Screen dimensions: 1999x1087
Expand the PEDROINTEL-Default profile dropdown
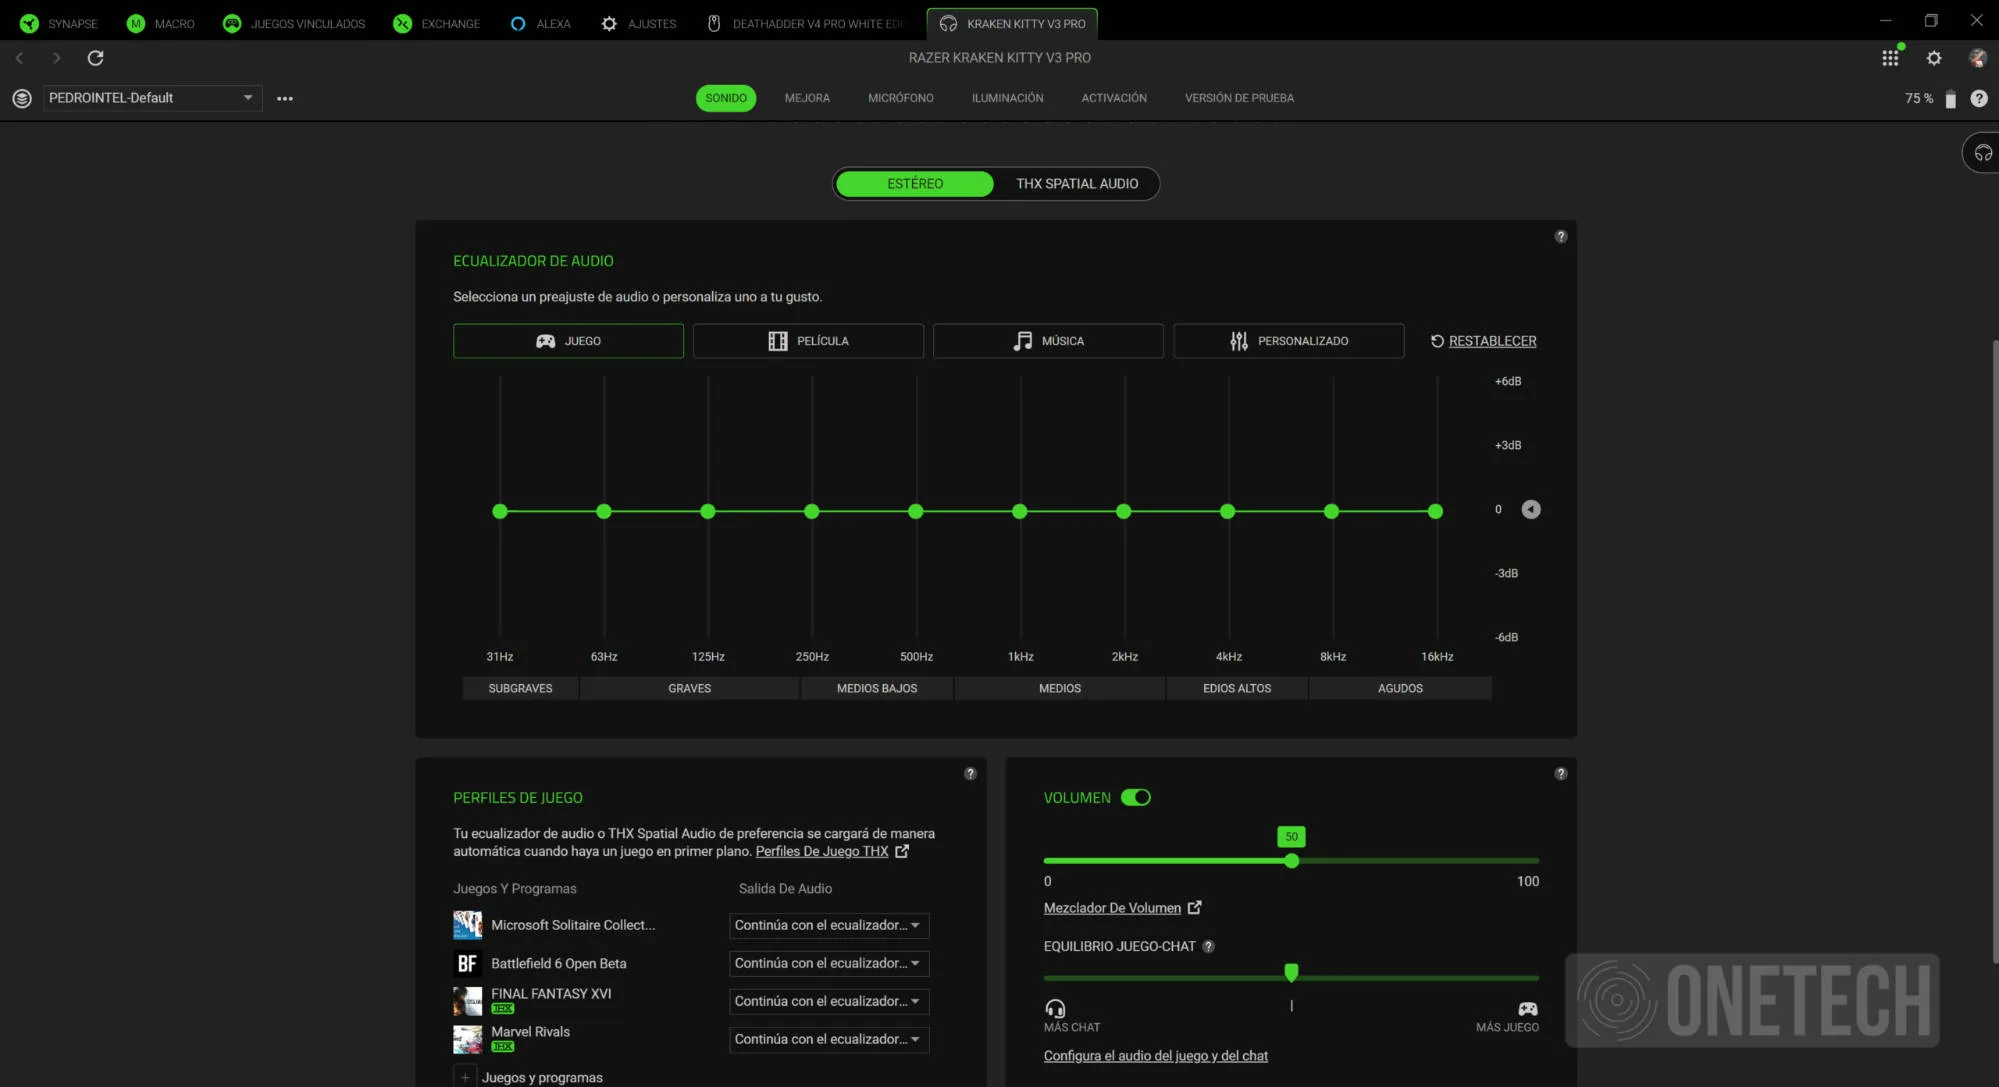pos(152,98)
